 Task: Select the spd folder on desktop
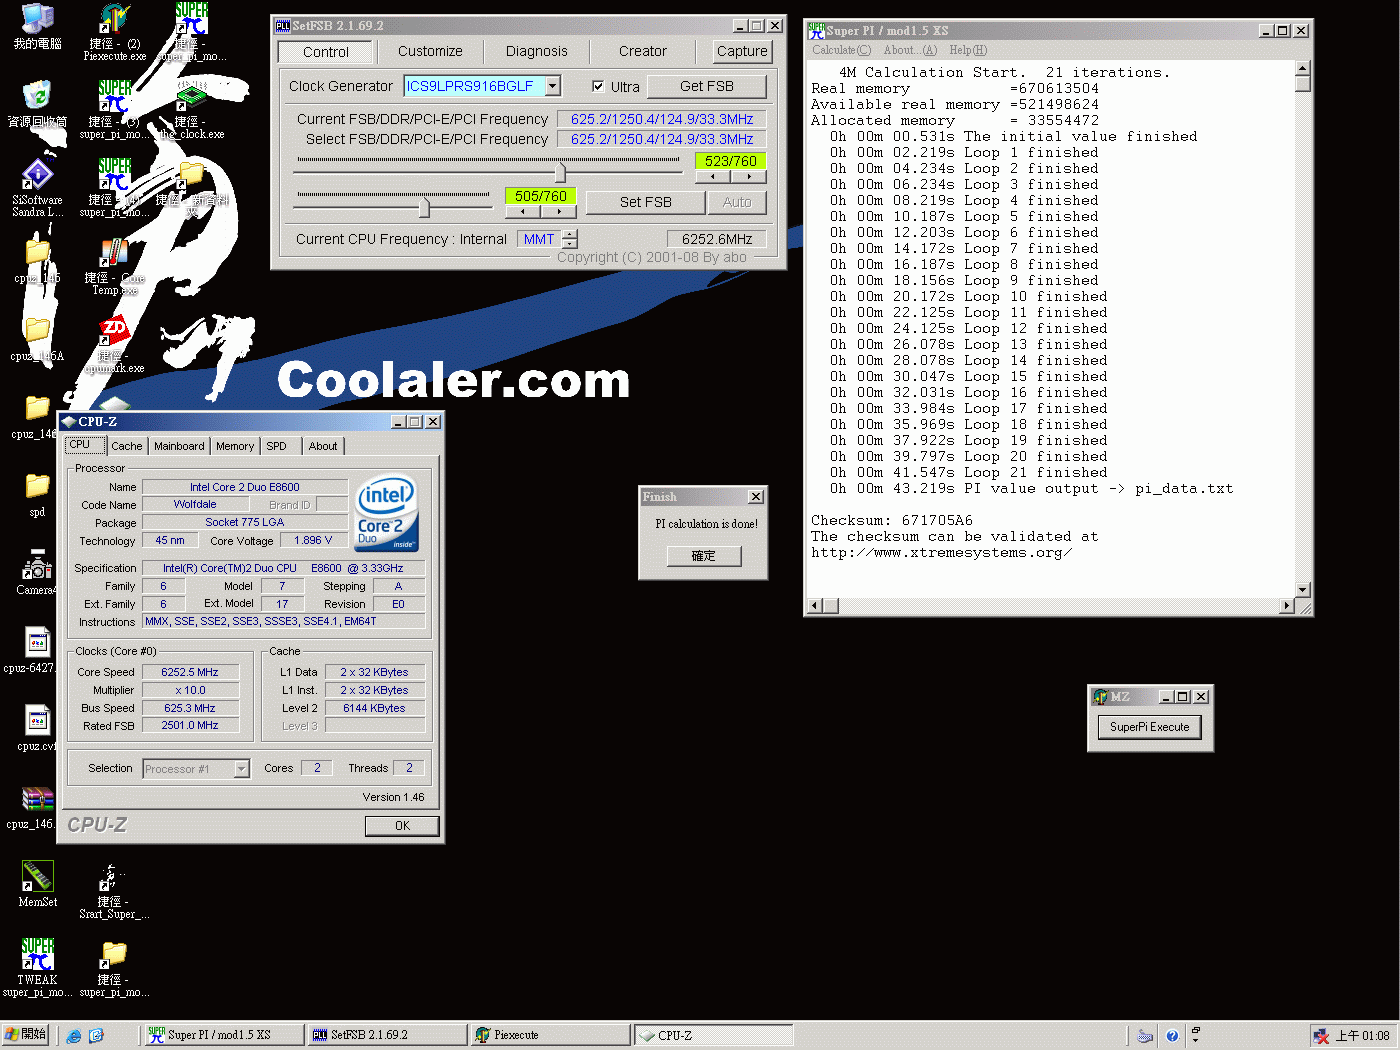[x=37, y=494]
